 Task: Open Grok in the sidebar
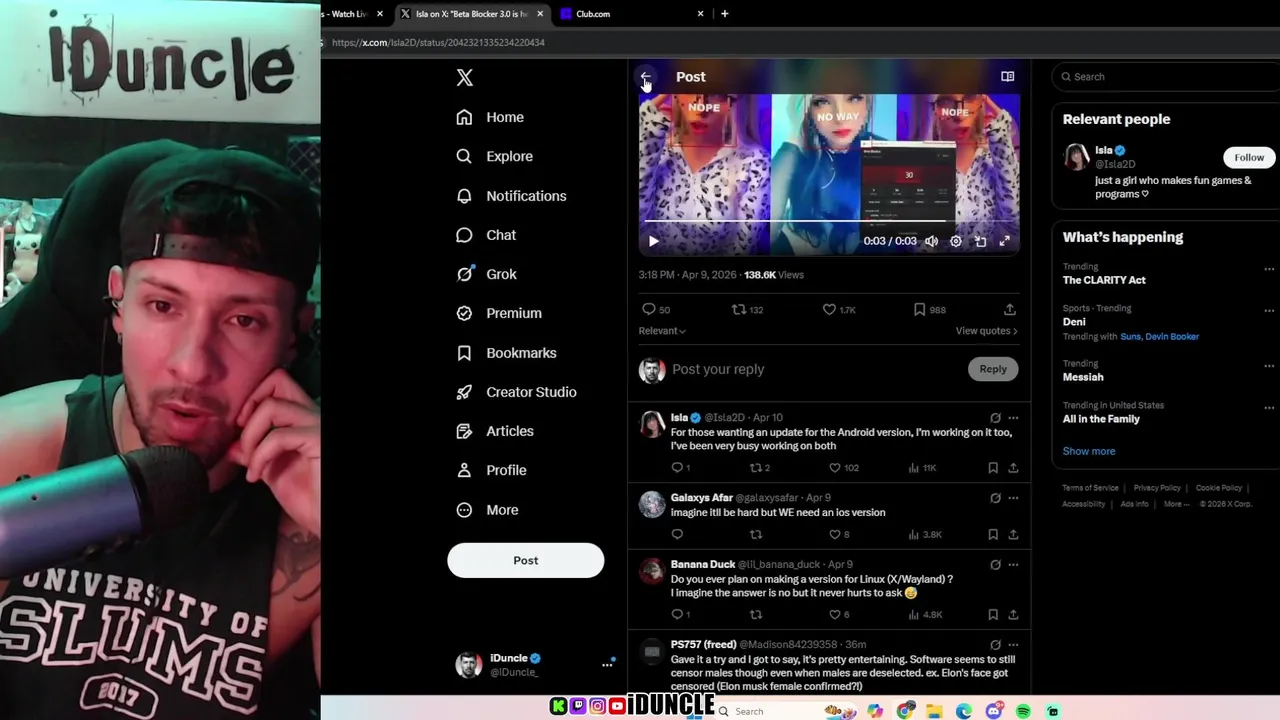pyautogui.click(x=486, y=274)
